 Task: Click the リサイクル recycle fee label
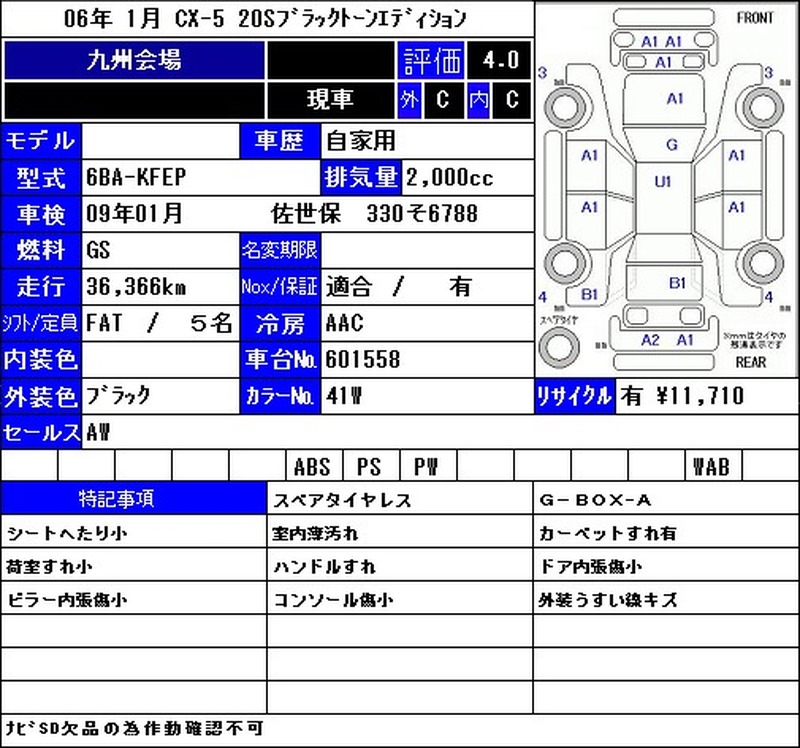click(x=574, y=396)
